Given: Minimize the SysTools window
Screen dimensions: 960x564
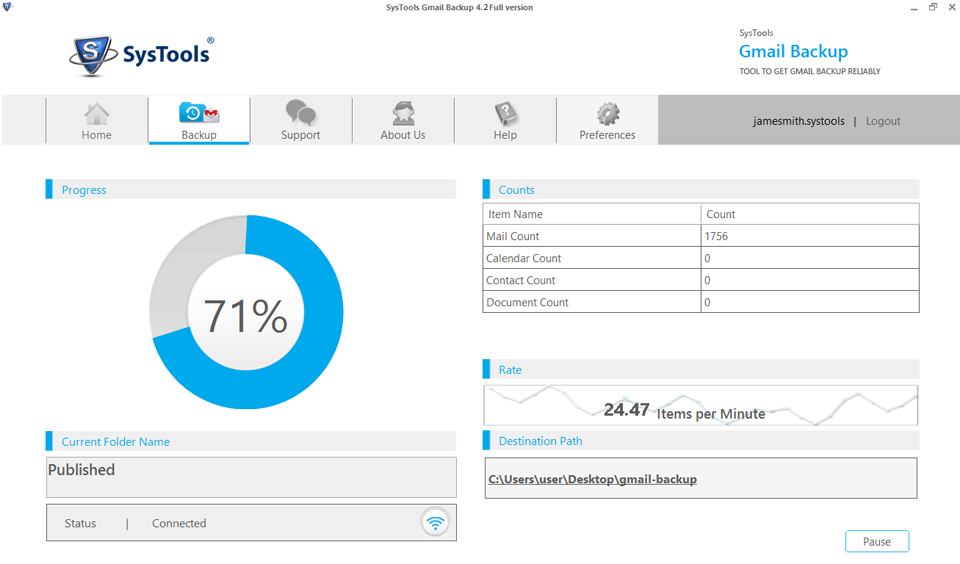Looking at the screenshot, I should [x=914, y=7].
